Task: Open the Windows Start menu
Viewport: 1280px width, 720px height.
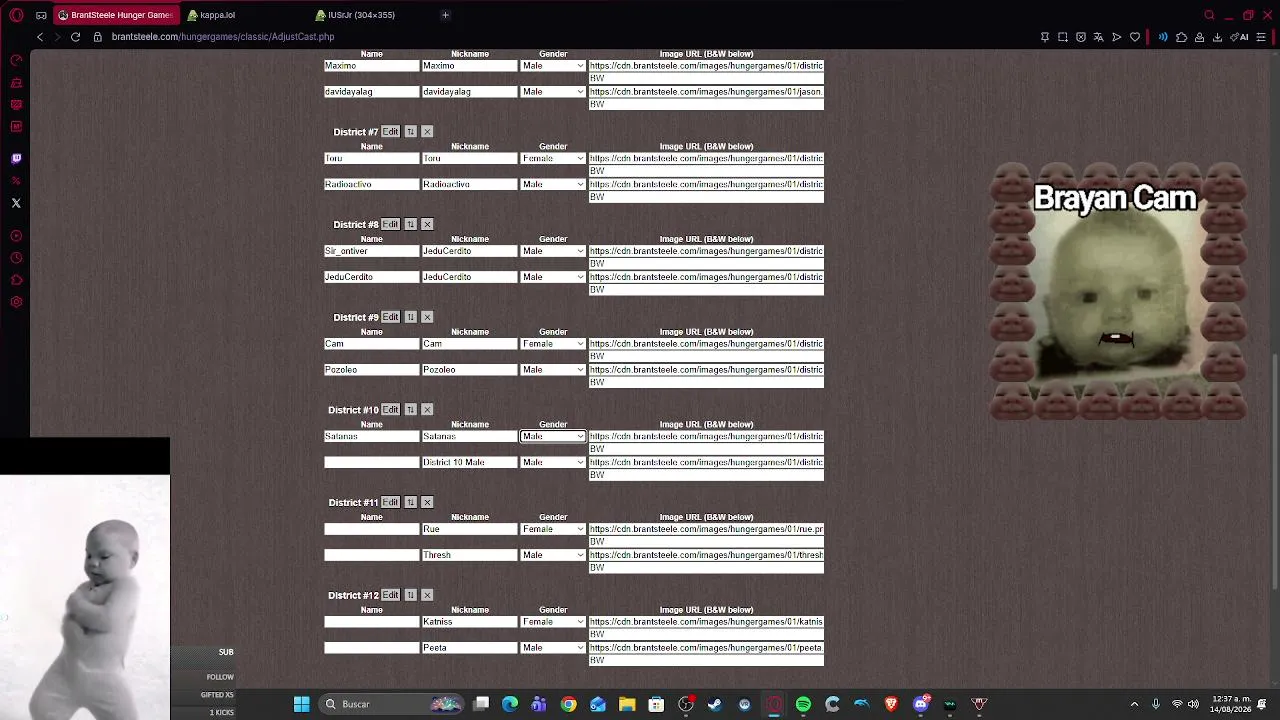Action: coord(301,704)
